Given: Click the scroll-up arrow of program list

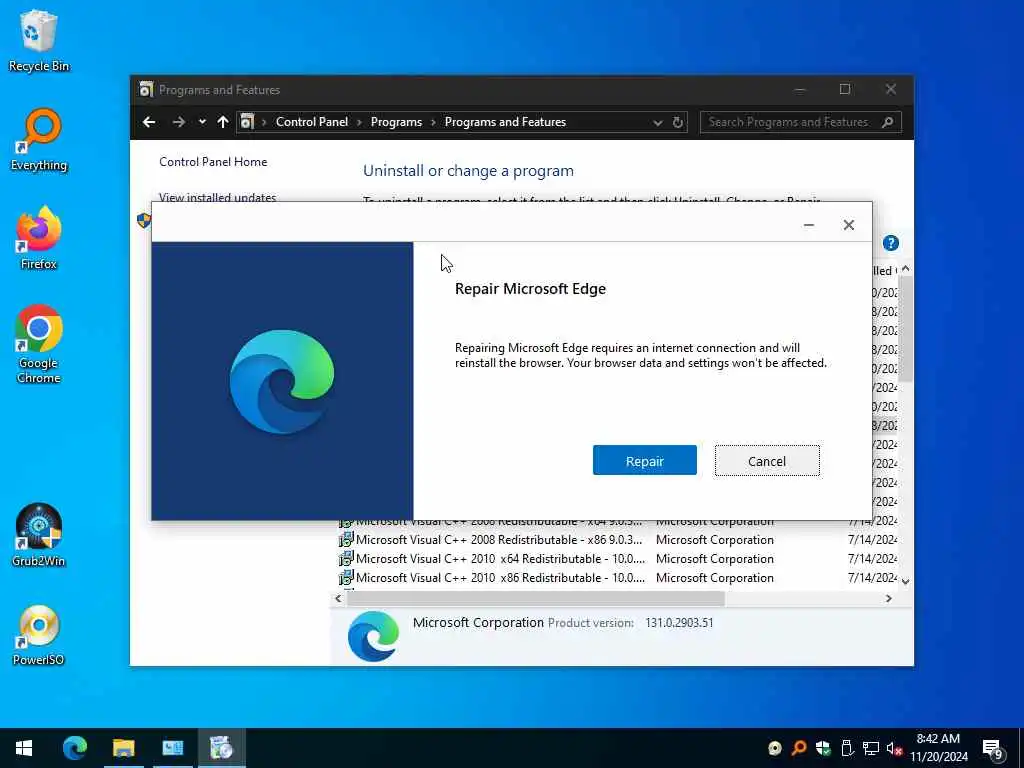Looking at the screenshot, I should 905,269.
